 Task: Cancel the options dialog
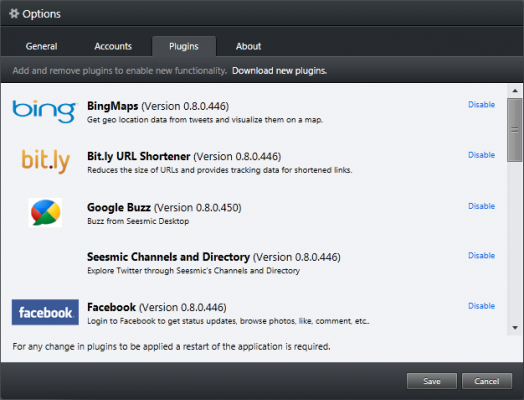click(x=487, y=381)
